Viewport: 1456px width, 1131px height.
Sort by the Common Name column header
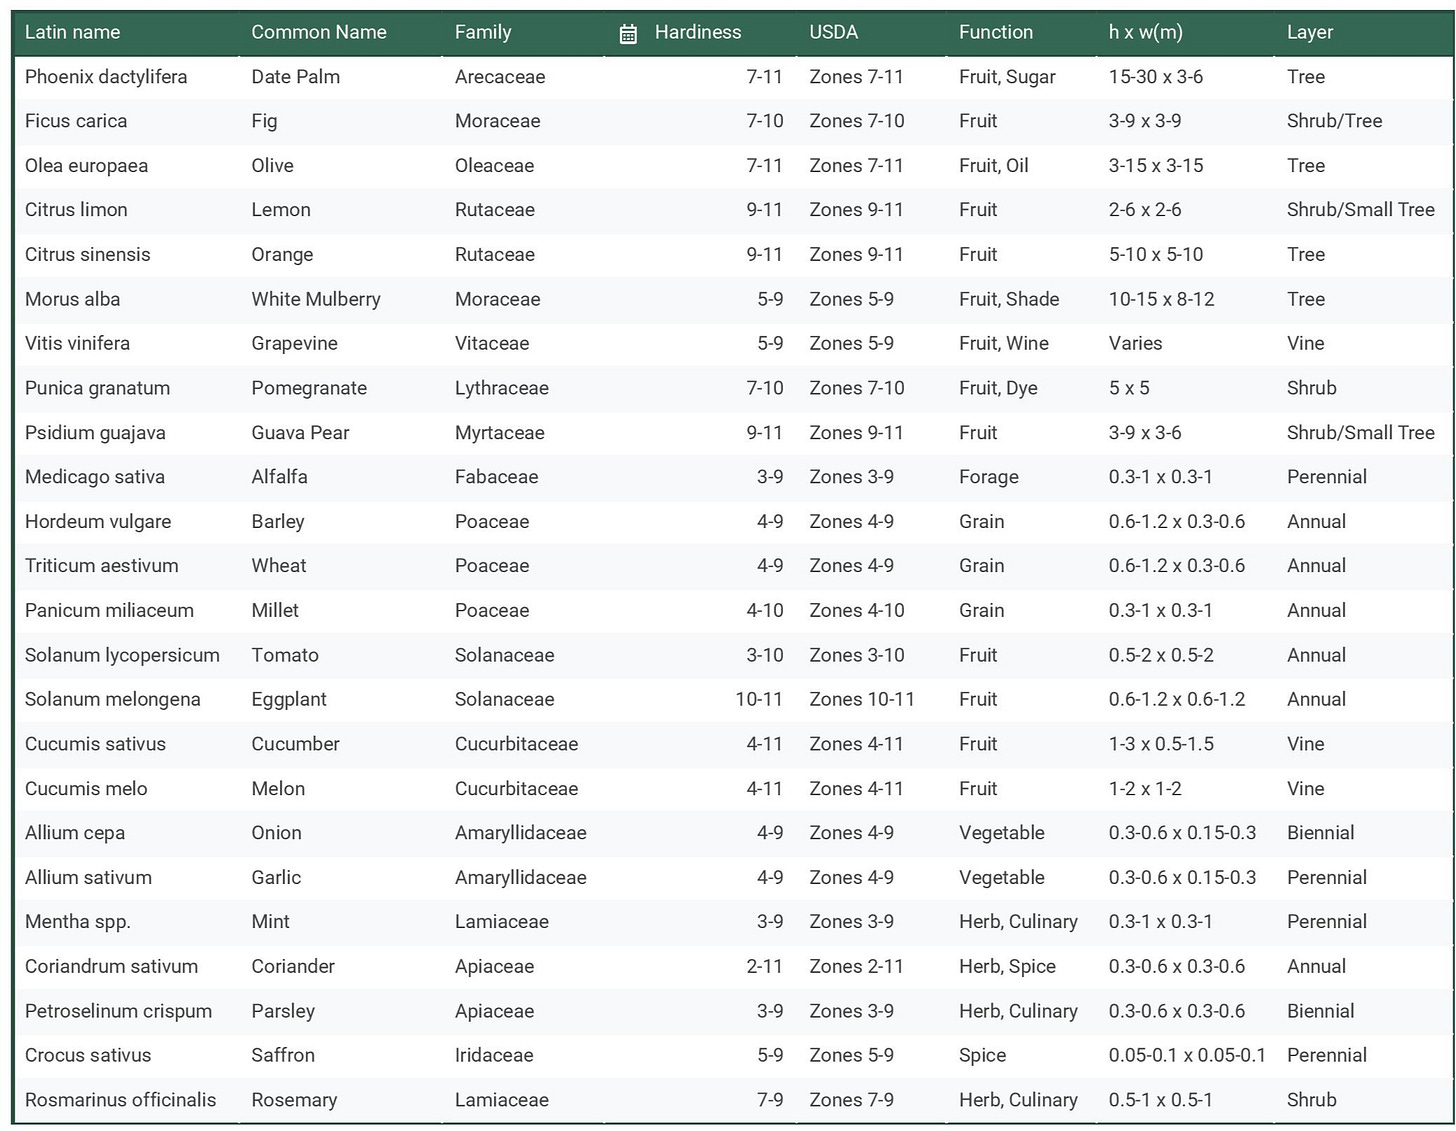pos(319,32)
